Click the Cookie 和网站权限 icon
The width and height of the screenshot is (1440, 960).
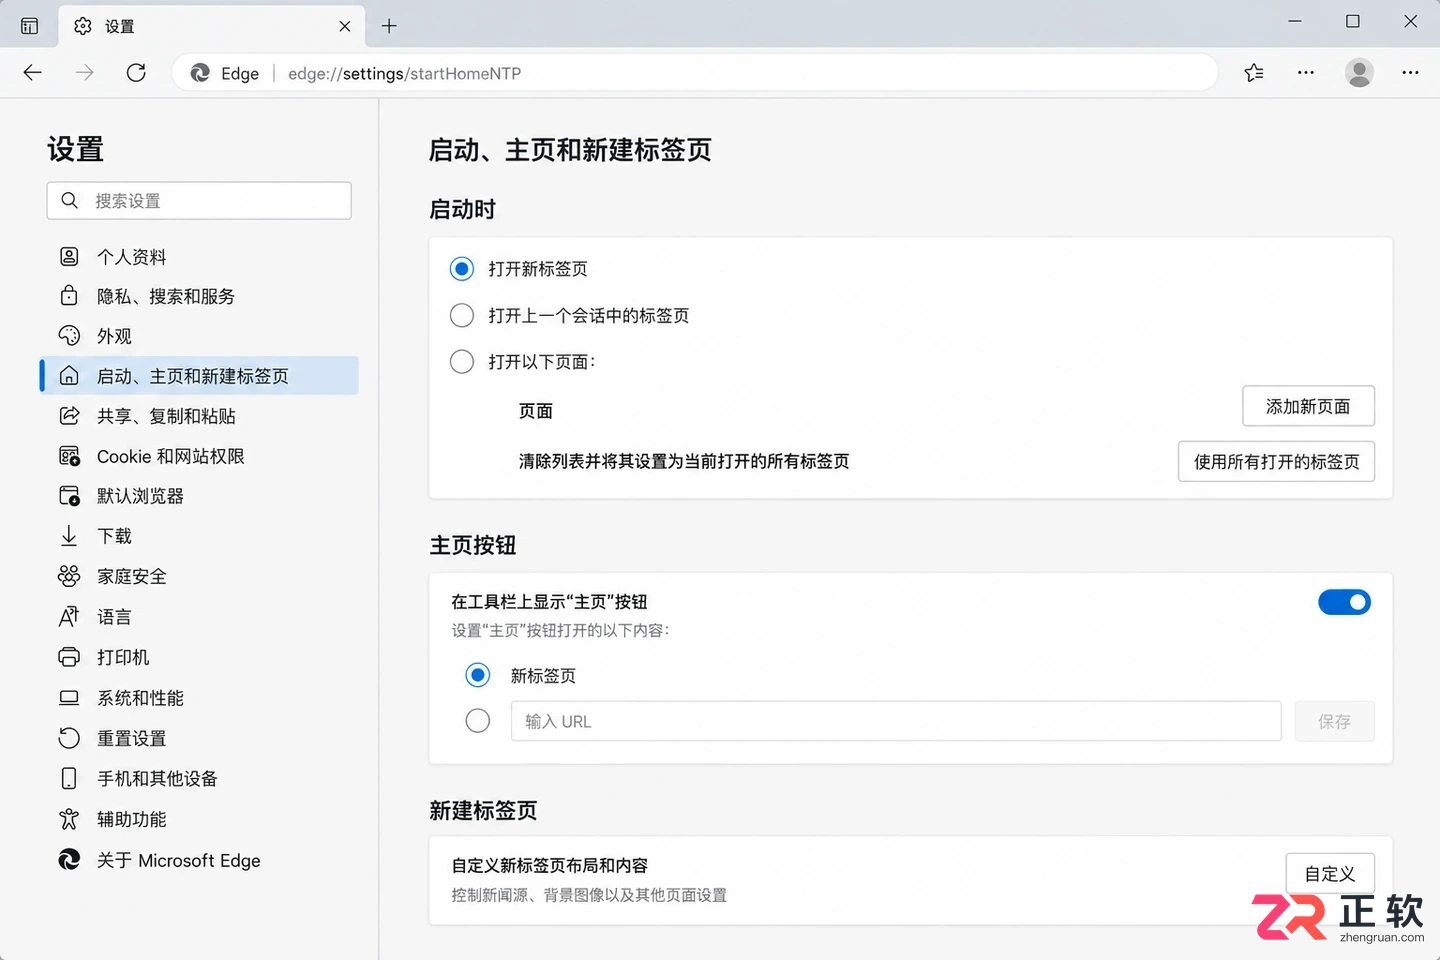[x=69, y=456]
